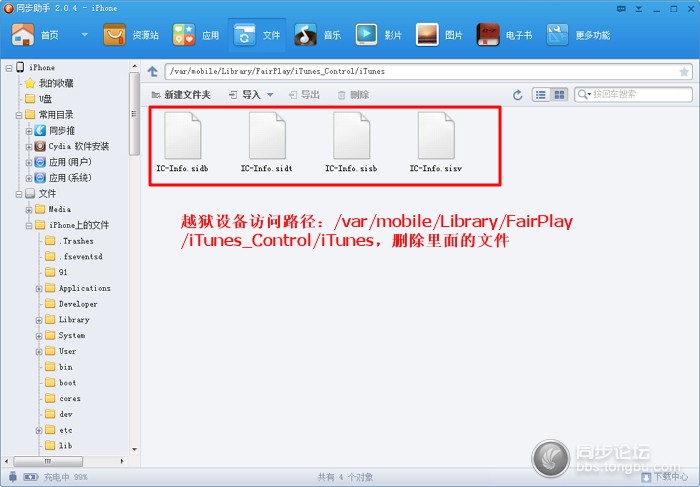Open the 更多功能 tools icon

pos(557,35)
